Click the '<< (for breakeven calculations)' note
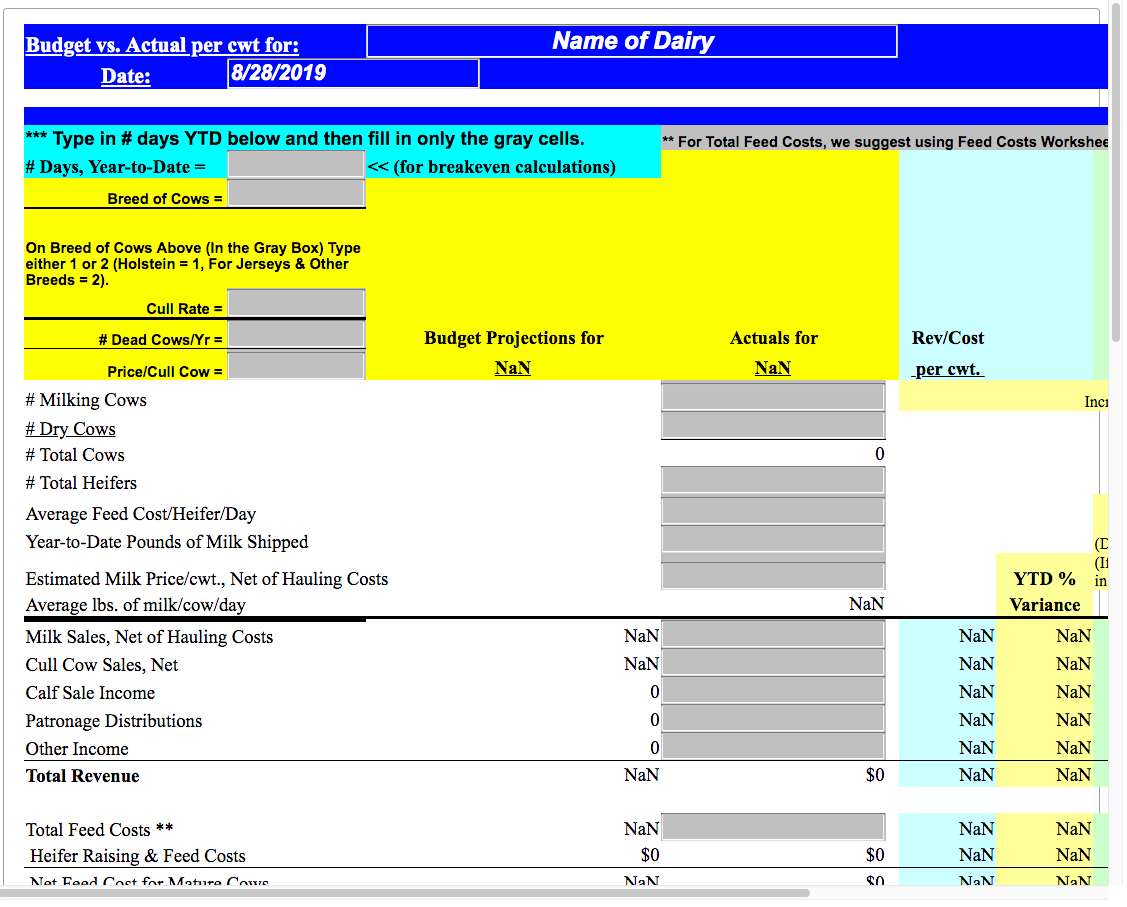Viewport: 1127px width, 907px height. coord(492,167)
